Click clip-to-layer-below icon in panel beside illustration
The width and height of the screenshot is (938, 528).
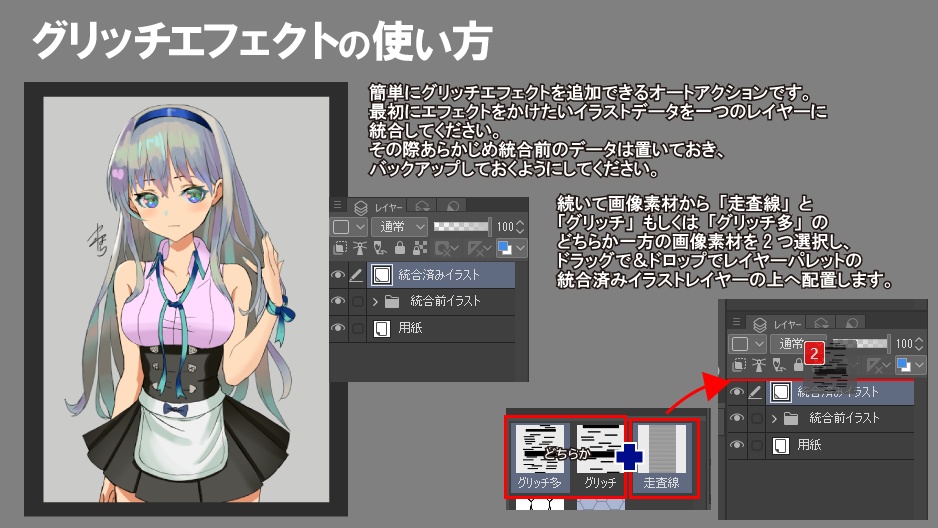click(x=340, y=247)
